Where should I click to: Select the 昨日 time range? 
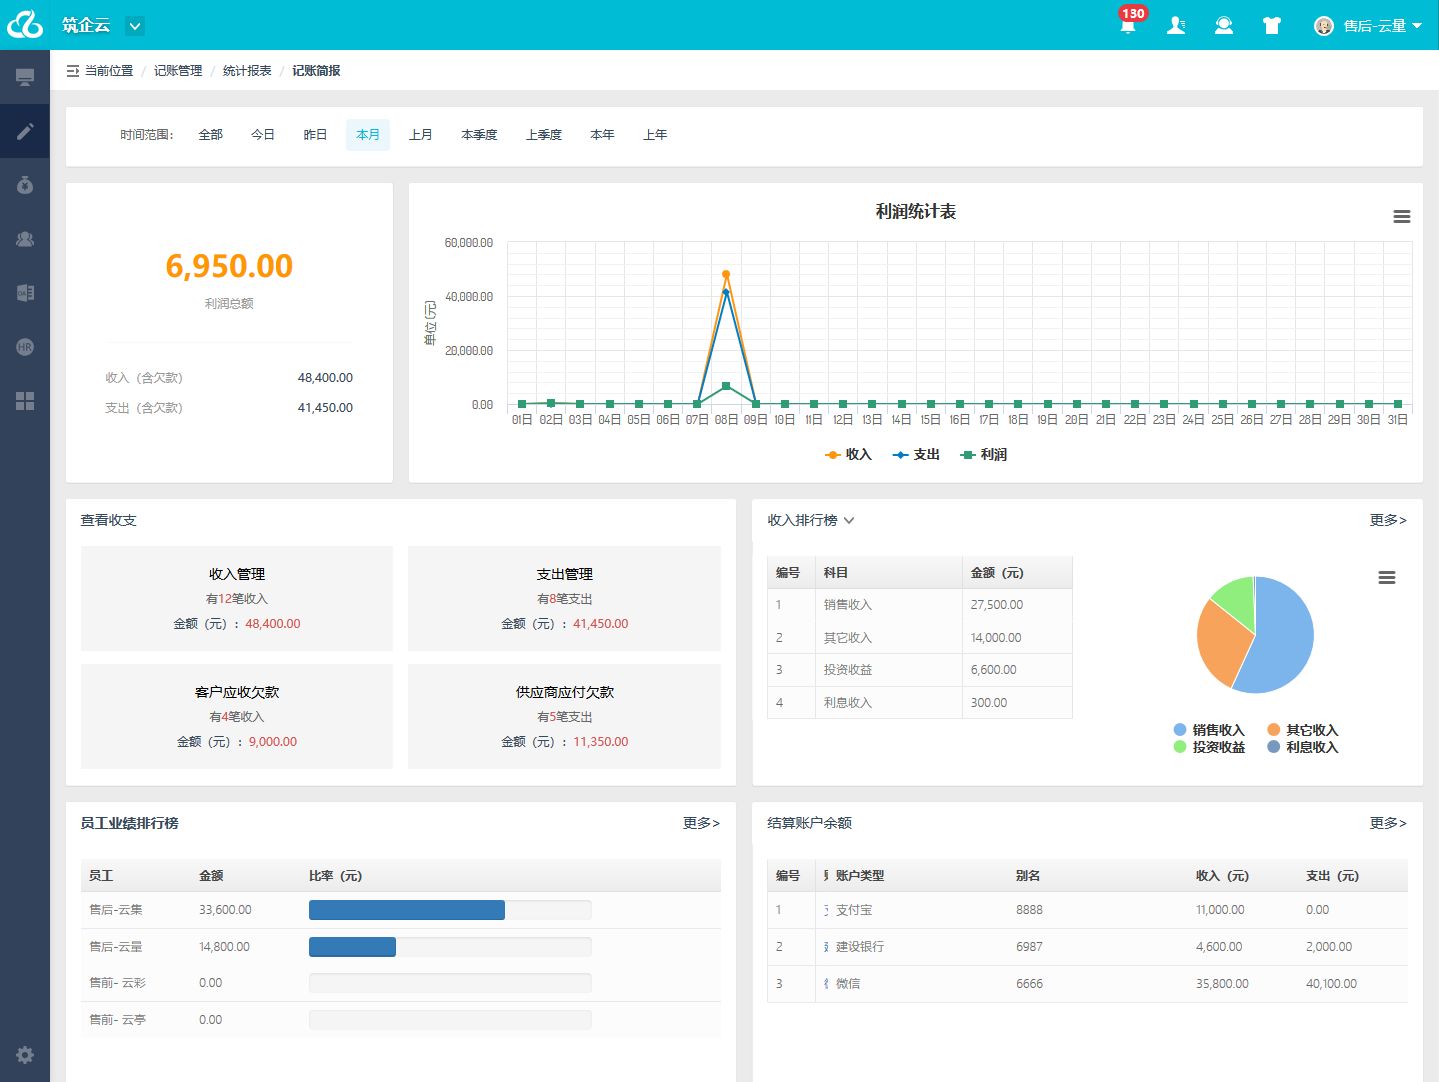[315, 135]
